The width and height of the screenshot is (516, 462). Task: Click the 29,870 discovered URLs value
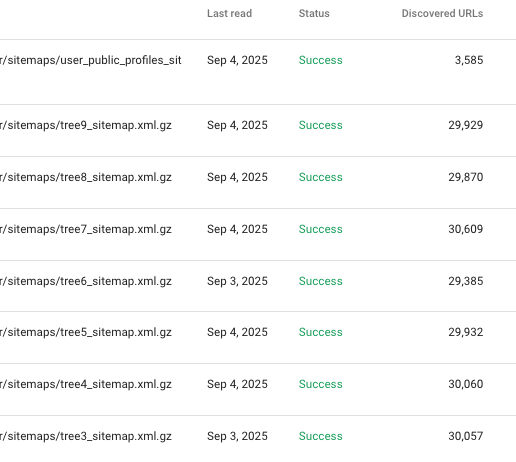[465, 177]
